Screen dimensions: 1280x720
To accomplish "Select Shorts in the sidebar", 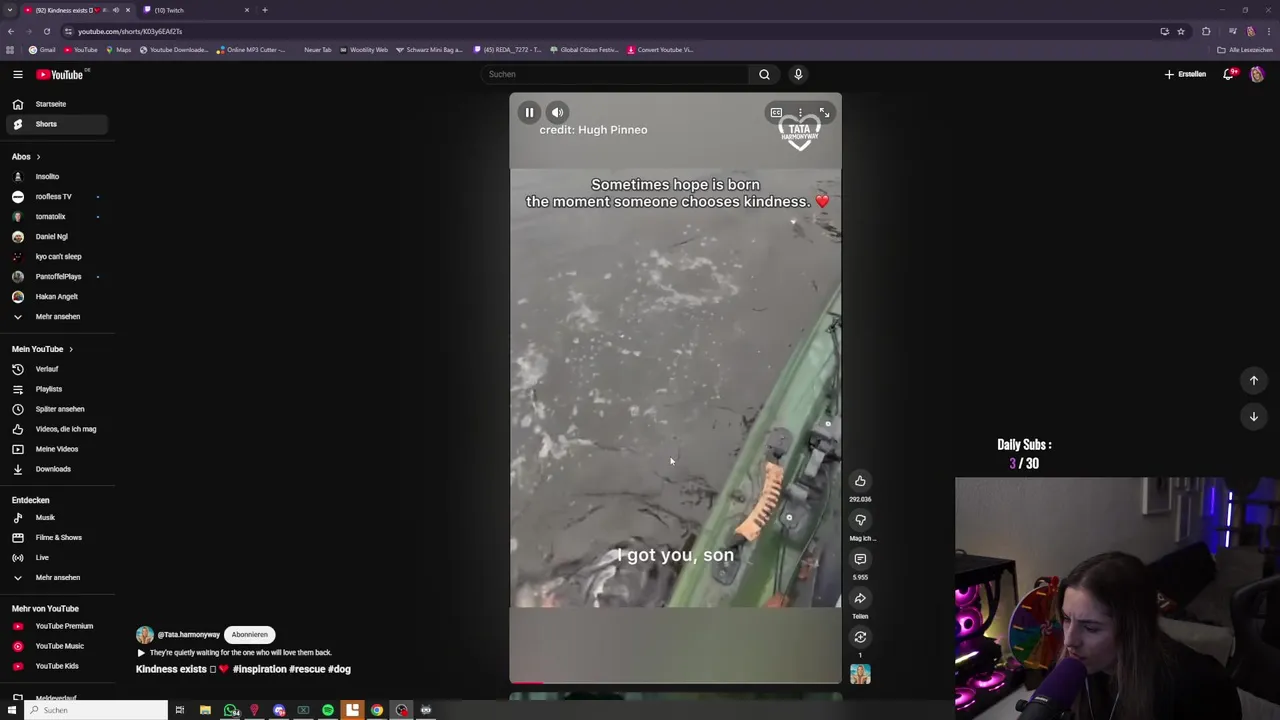I will coord(55,124).
